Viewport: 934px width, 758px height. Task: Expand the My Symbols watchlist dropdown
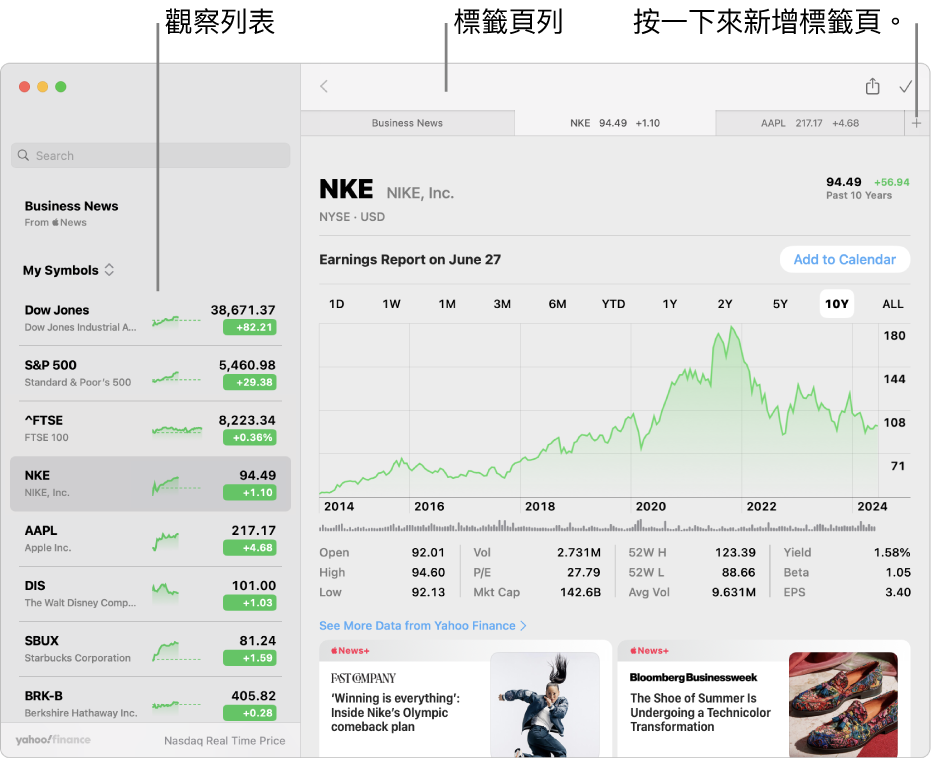[69, 270]
